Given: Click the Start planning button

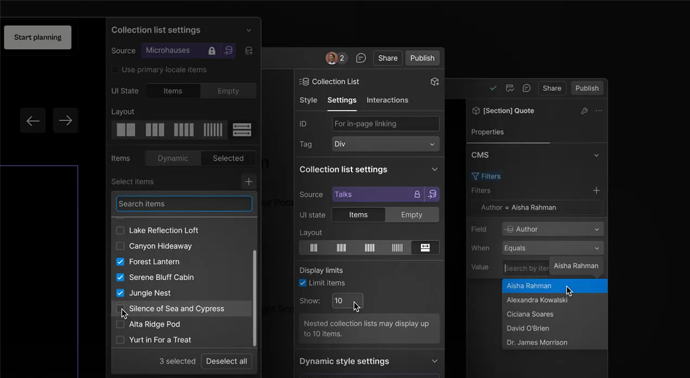Looking at the screenshot, I should pos(38,37).
